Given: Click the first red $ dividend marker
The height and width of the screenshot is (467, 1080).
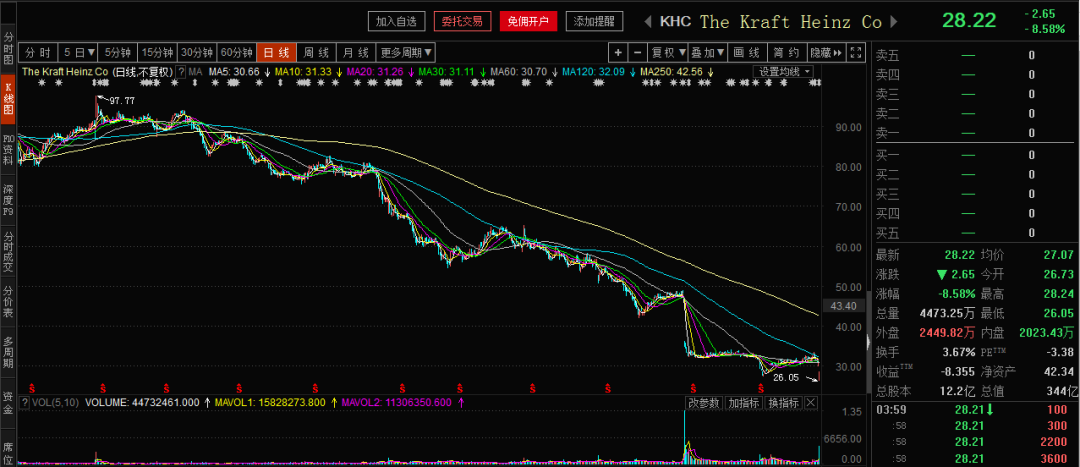Looking at the screenshot, I should [30, 387].
